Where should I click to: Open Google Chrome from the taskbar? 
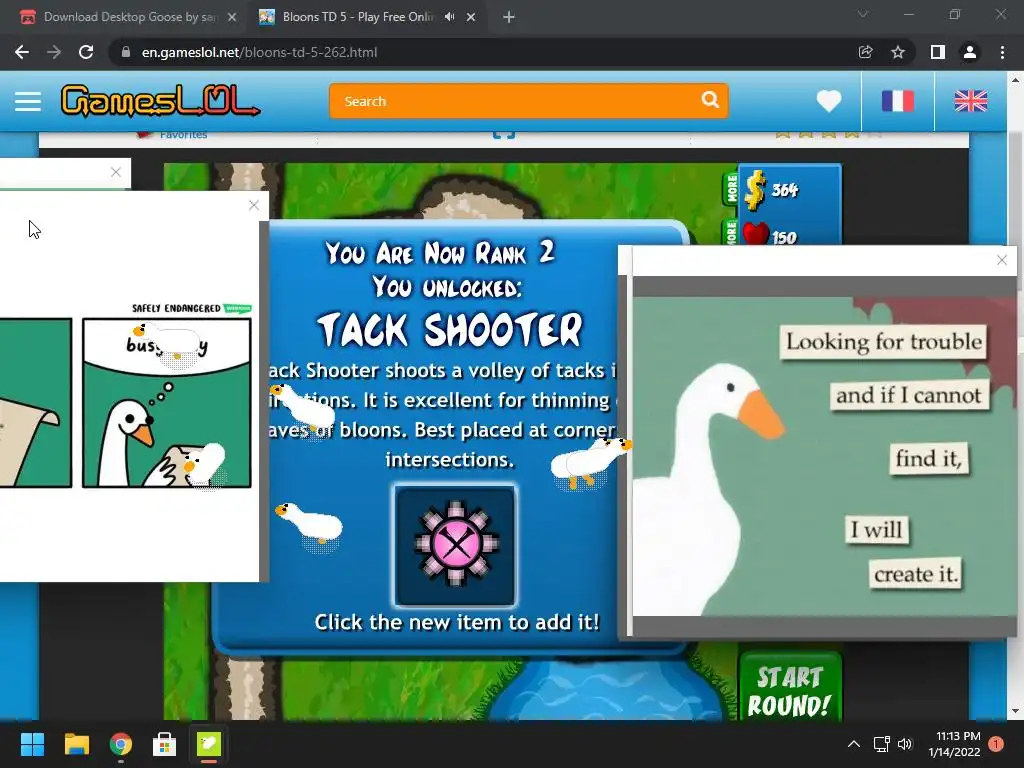121,744
